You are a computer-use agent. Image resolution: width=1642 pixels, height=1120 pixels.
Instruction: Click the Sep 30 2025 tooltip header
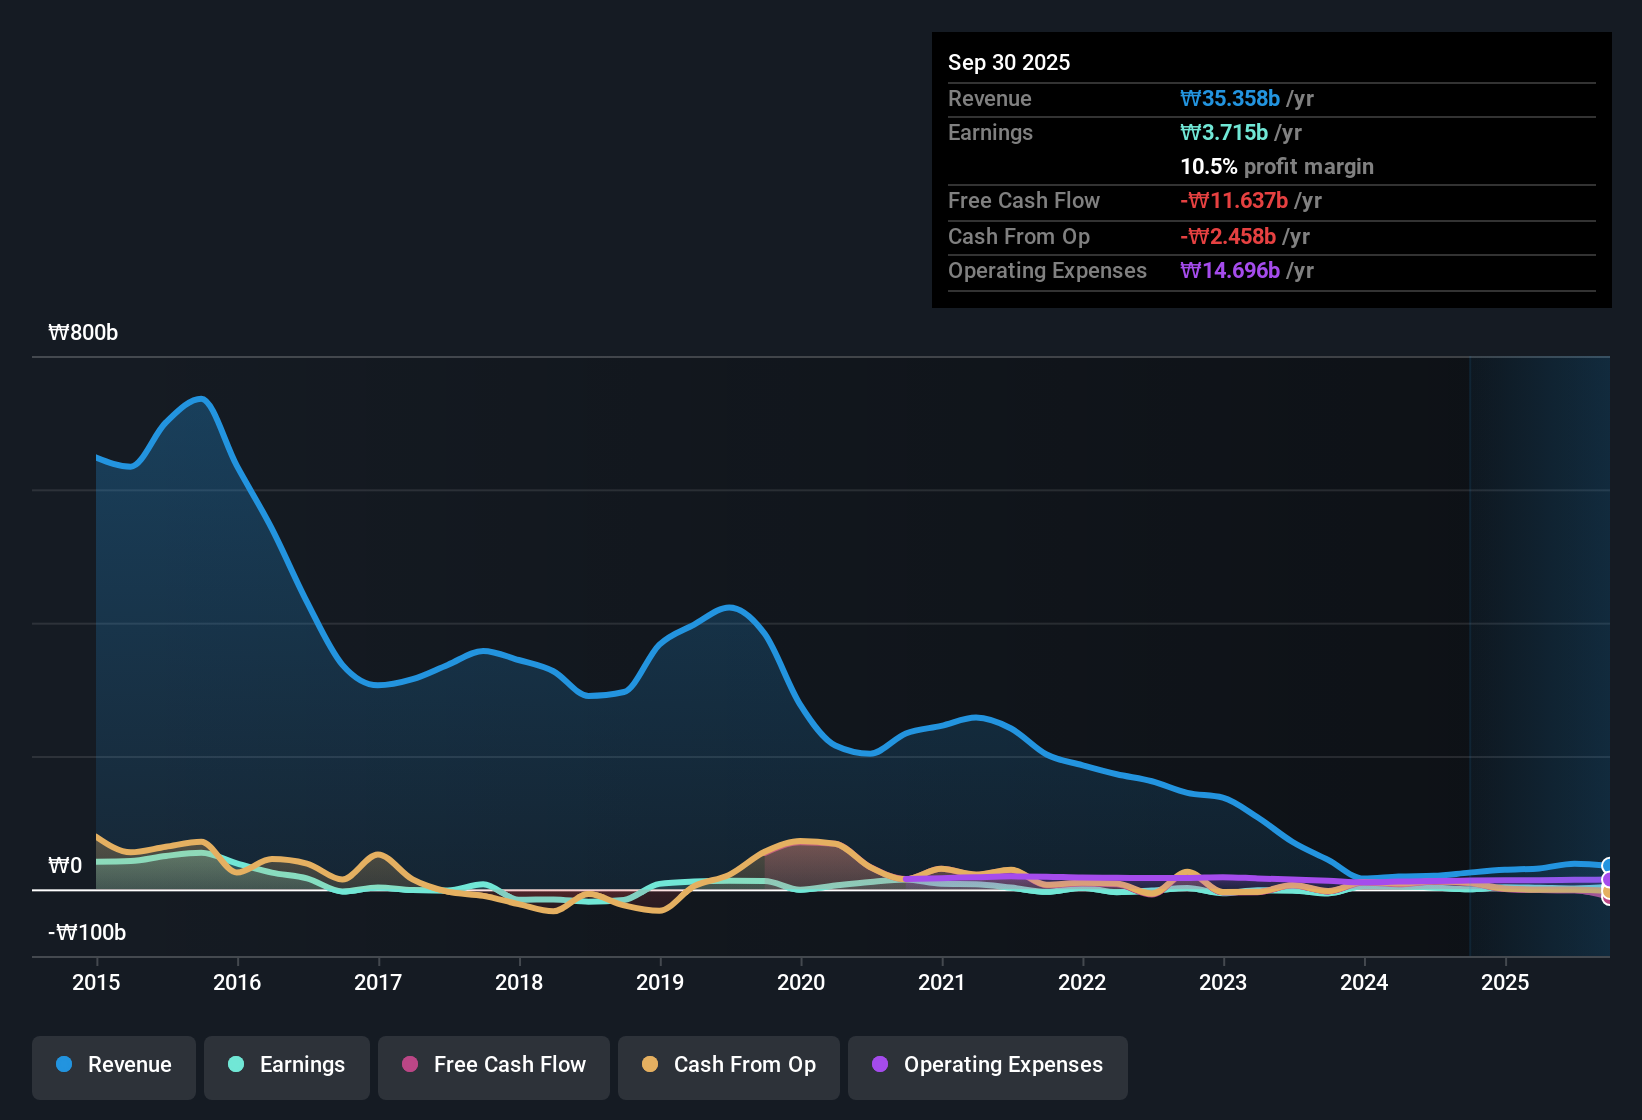click(x=1009, y=62)
